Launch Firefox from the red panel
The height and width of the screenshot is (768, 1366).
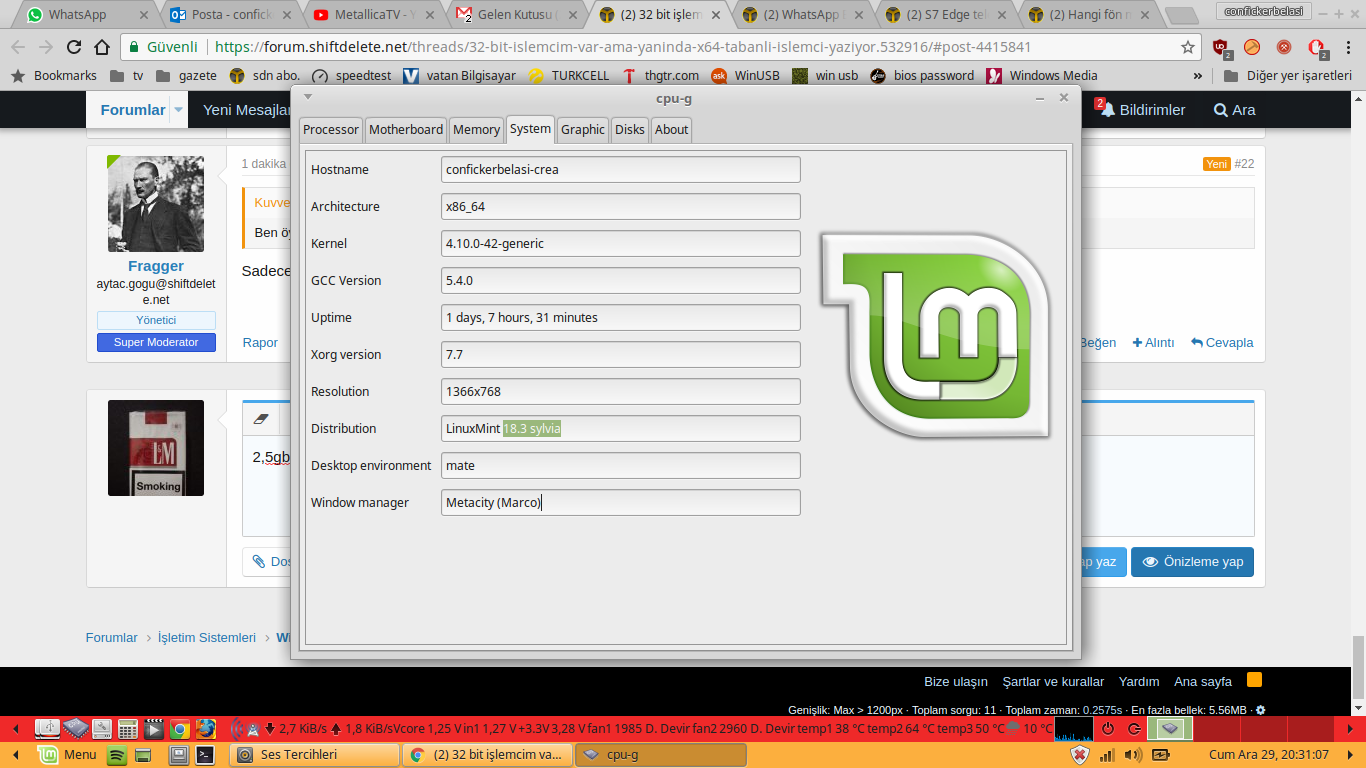coord(205,729)
